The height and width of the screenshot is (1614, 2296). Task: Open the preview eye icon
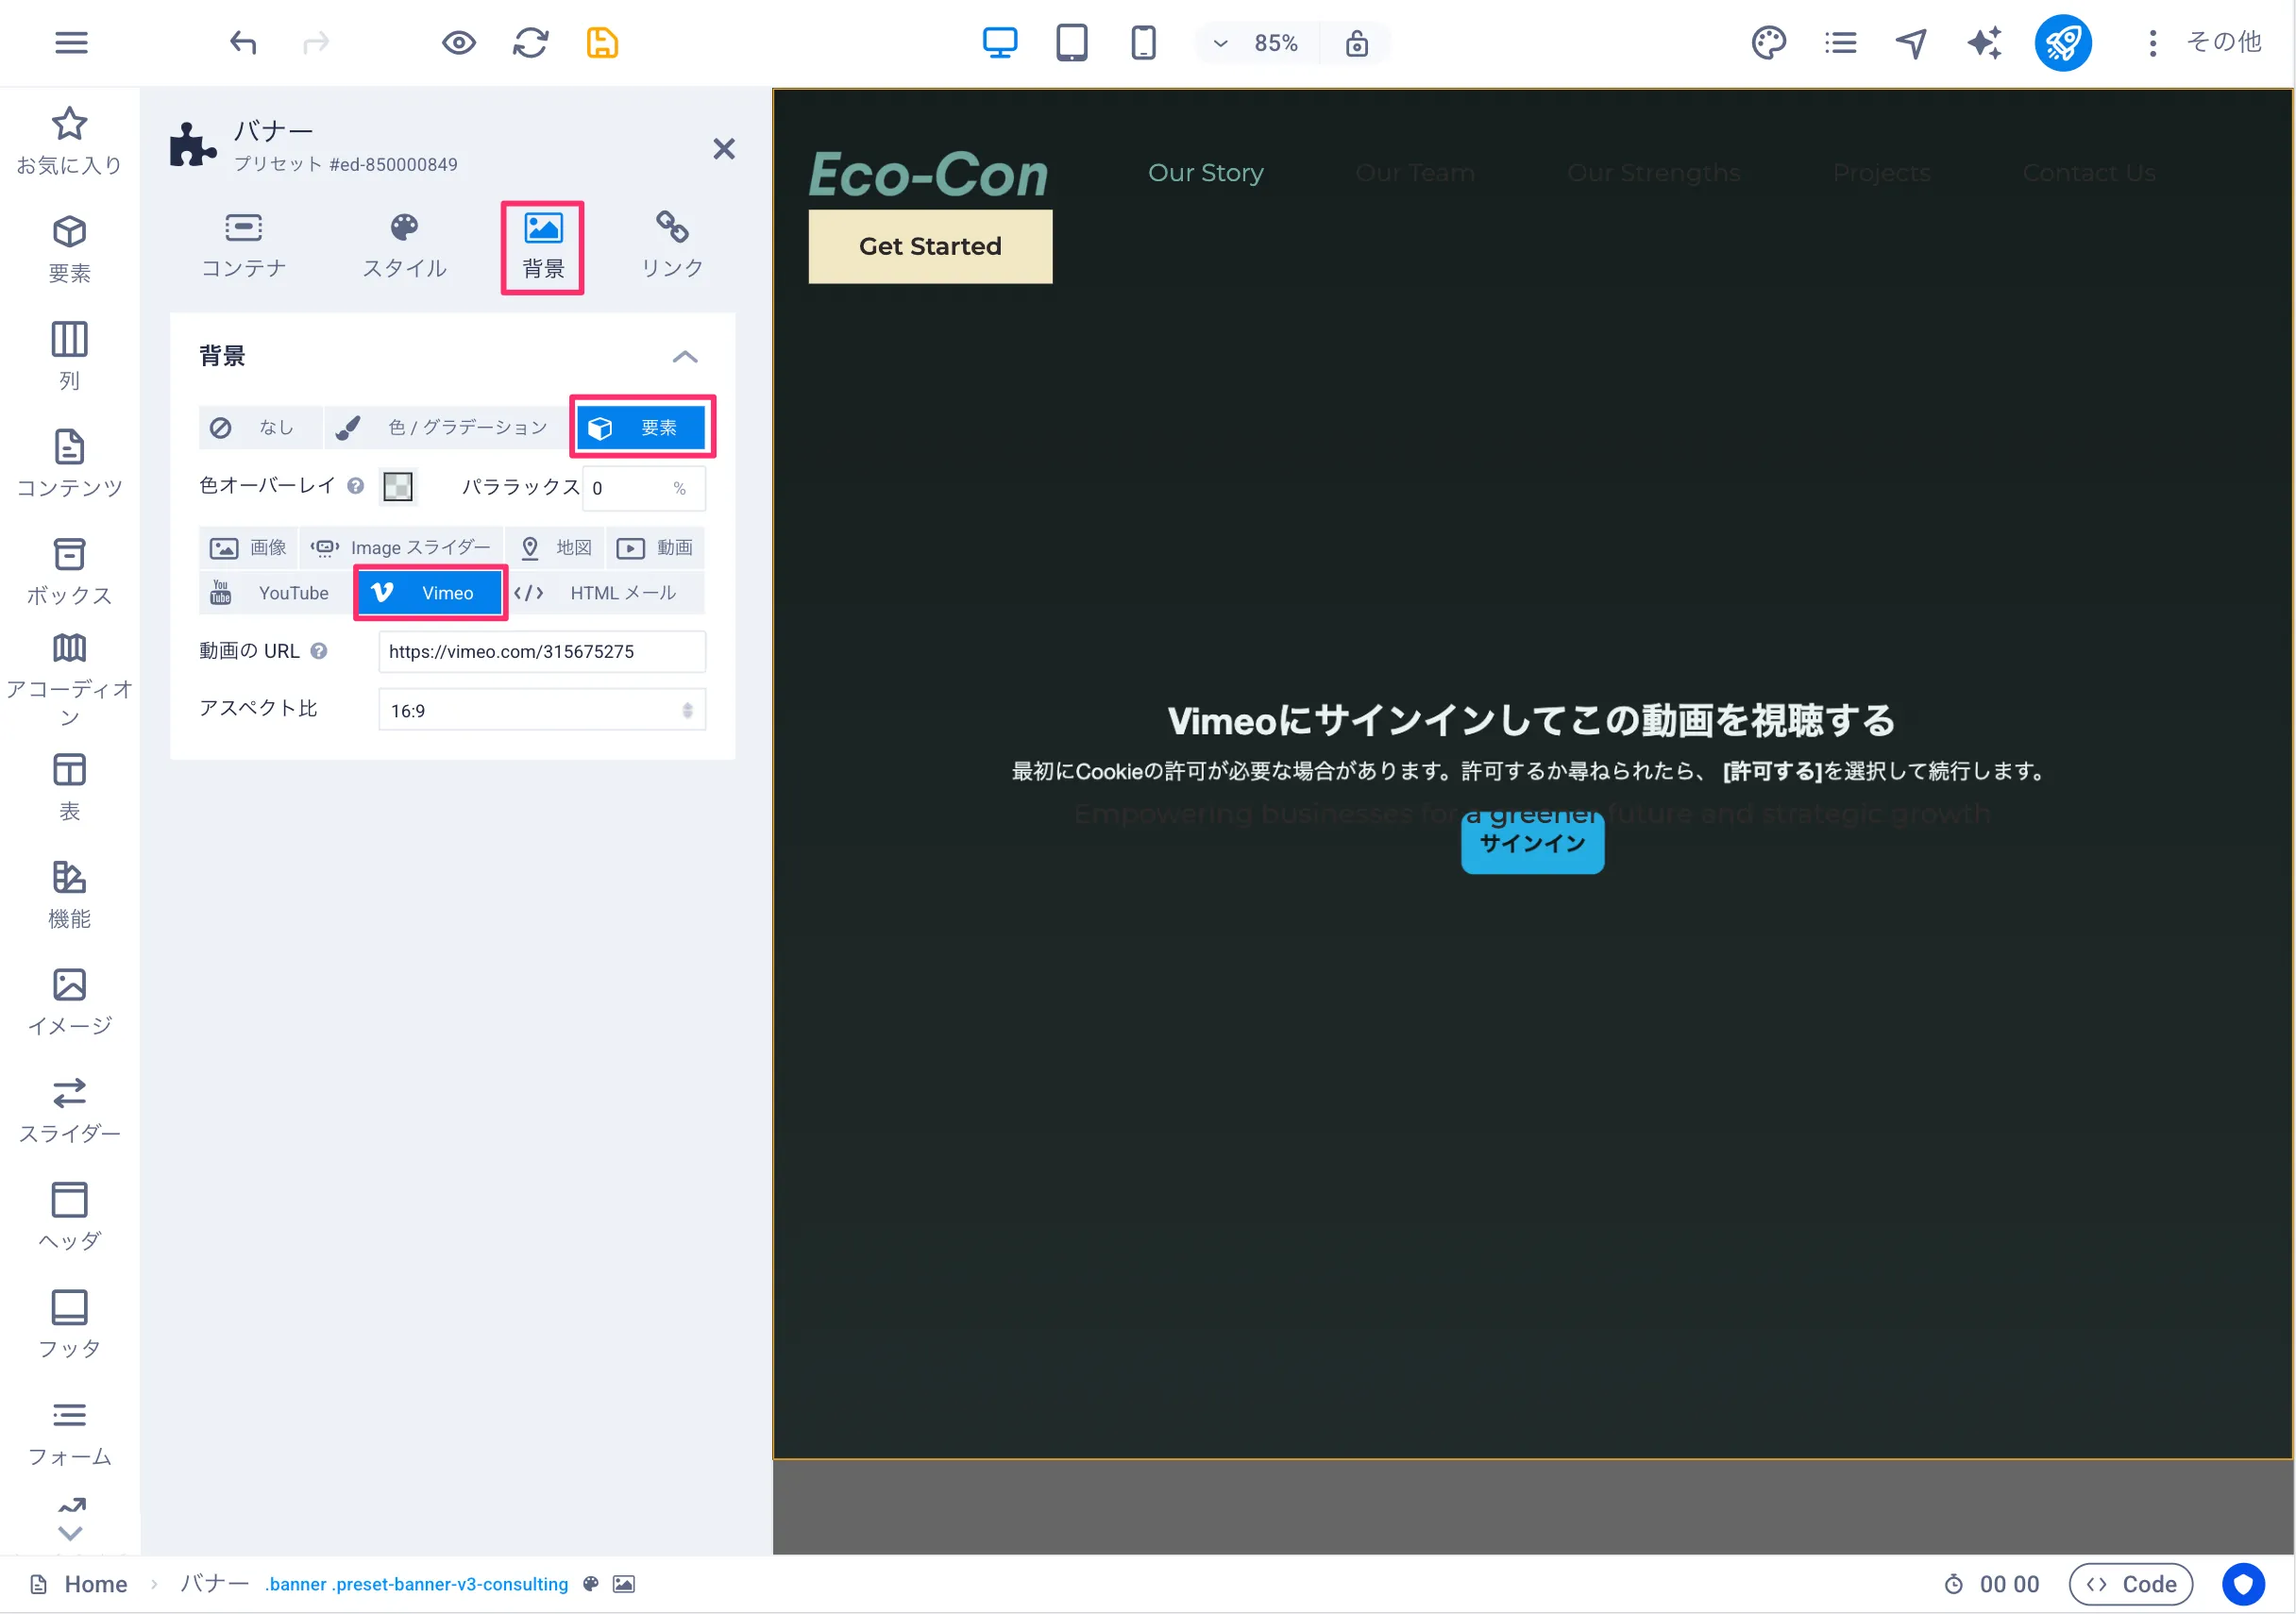(459, 43)
